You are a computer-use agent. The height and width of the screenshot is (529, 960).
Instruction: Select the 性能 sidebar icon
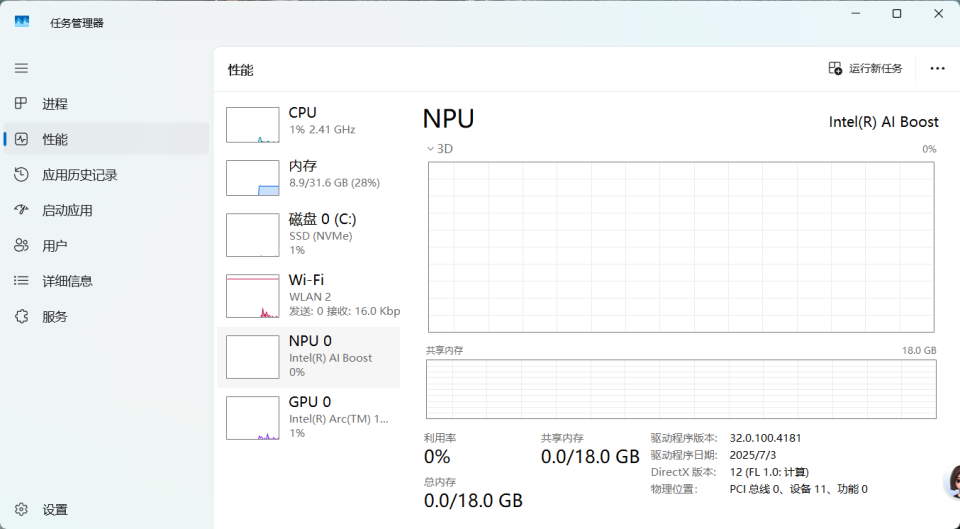coord(21,139)
